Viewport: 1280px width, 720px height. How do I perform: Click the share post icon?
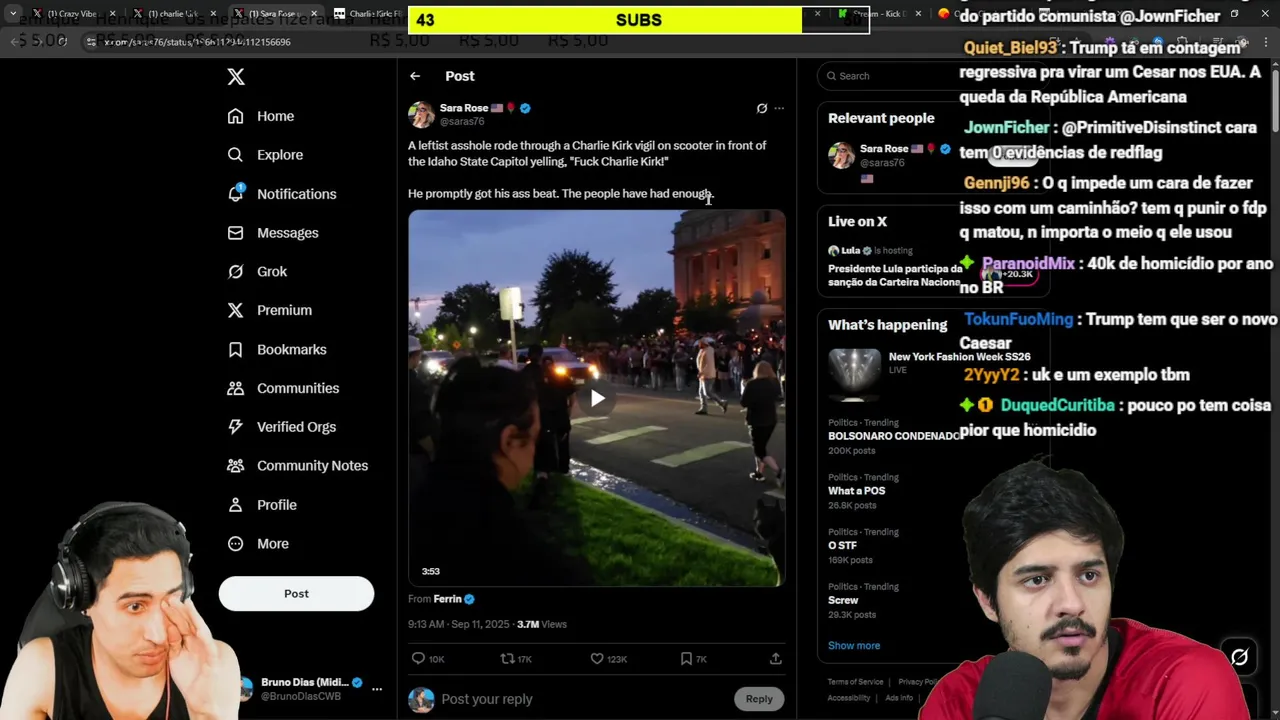[775, 659]
